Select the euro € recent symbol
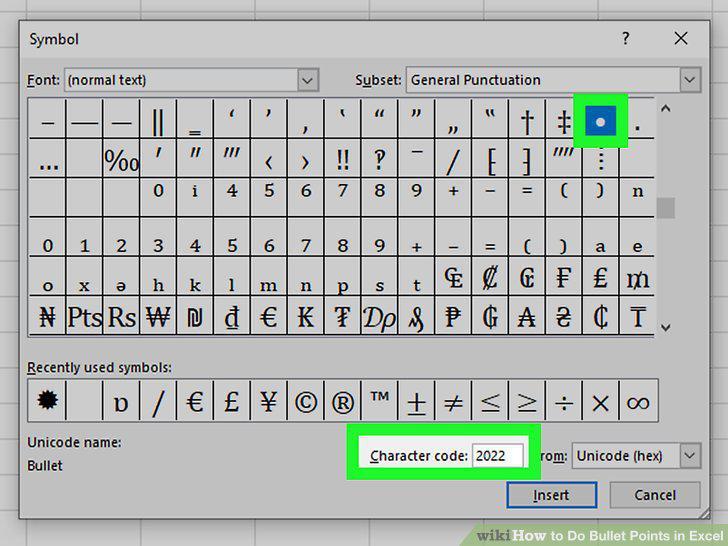Viewport: 728px width, 546px height. [x=195, y=401]
